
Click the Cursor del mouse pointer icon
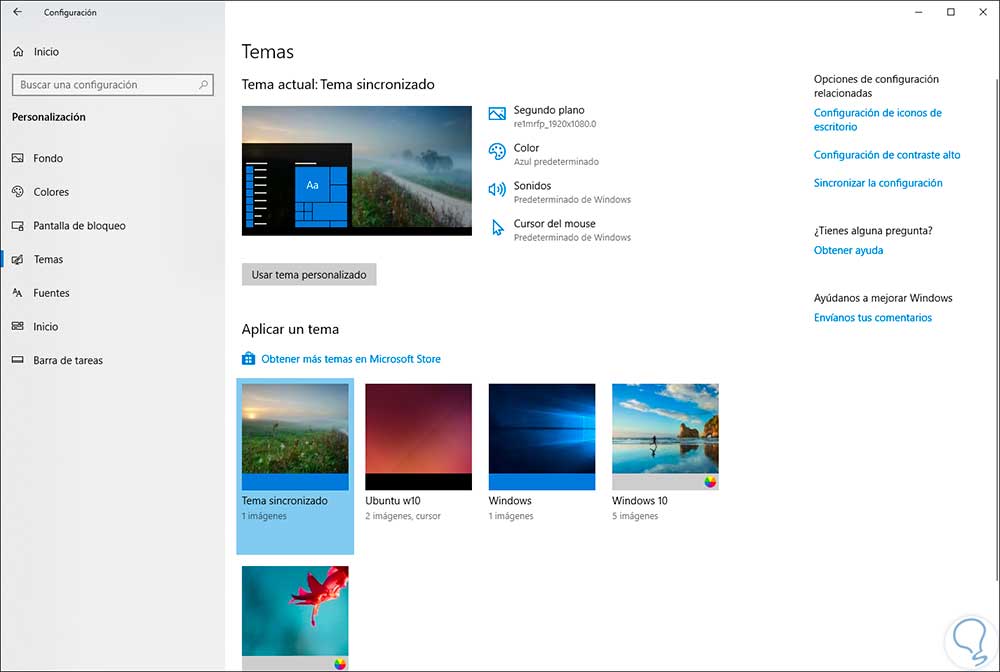[x=497, y=228]
